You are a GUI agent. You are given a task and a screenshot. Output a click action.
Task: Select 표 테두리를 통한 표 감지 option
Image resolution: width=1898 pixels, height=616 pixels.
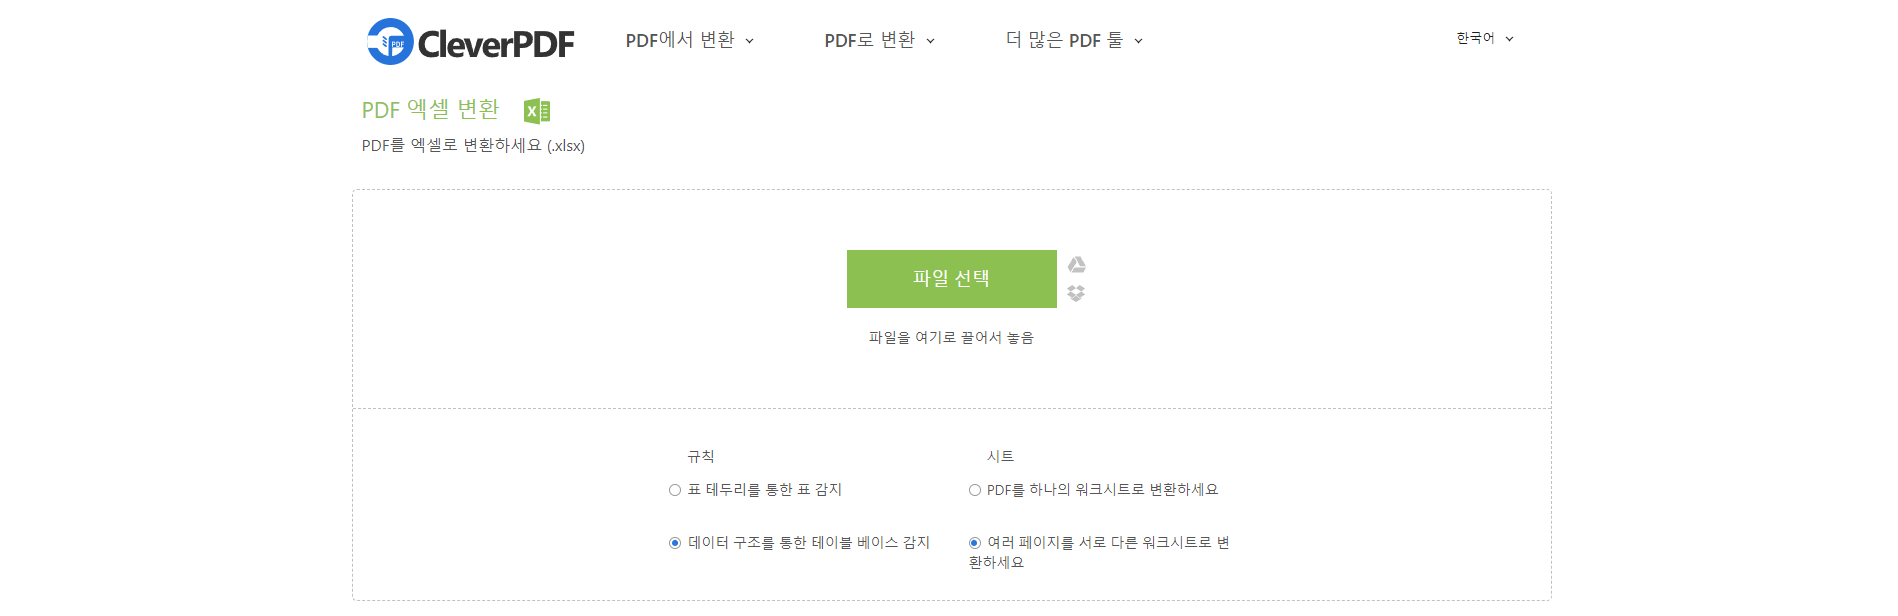pyautogui.click(x=673, y=490)
